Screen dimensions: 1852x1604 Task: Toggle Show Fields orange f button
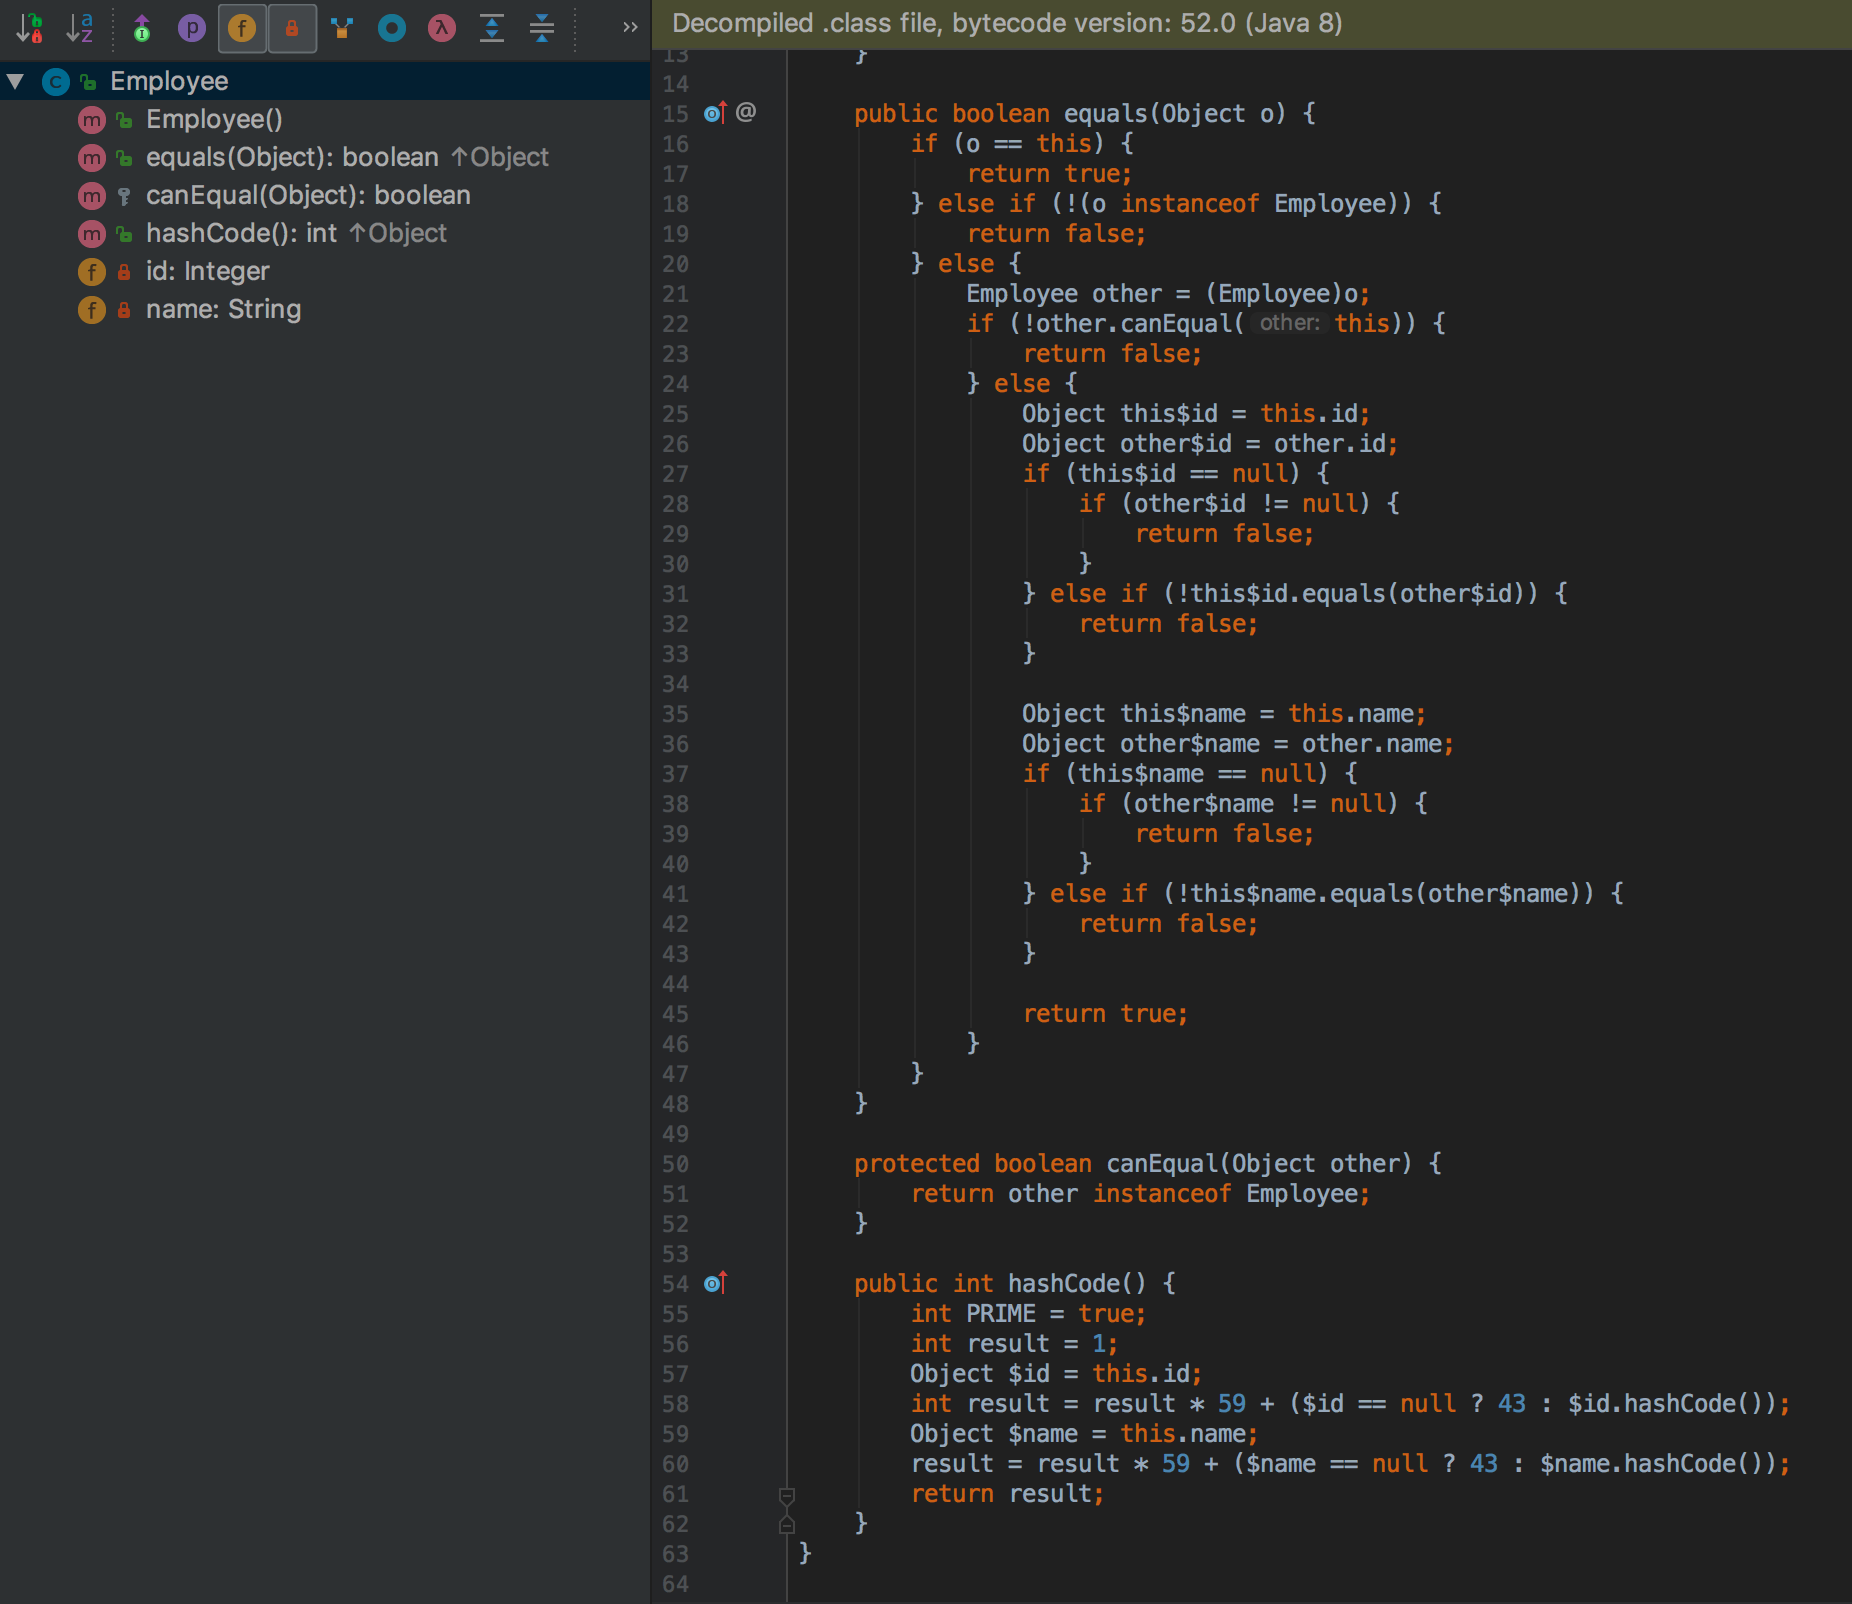[x=242, y=28]
